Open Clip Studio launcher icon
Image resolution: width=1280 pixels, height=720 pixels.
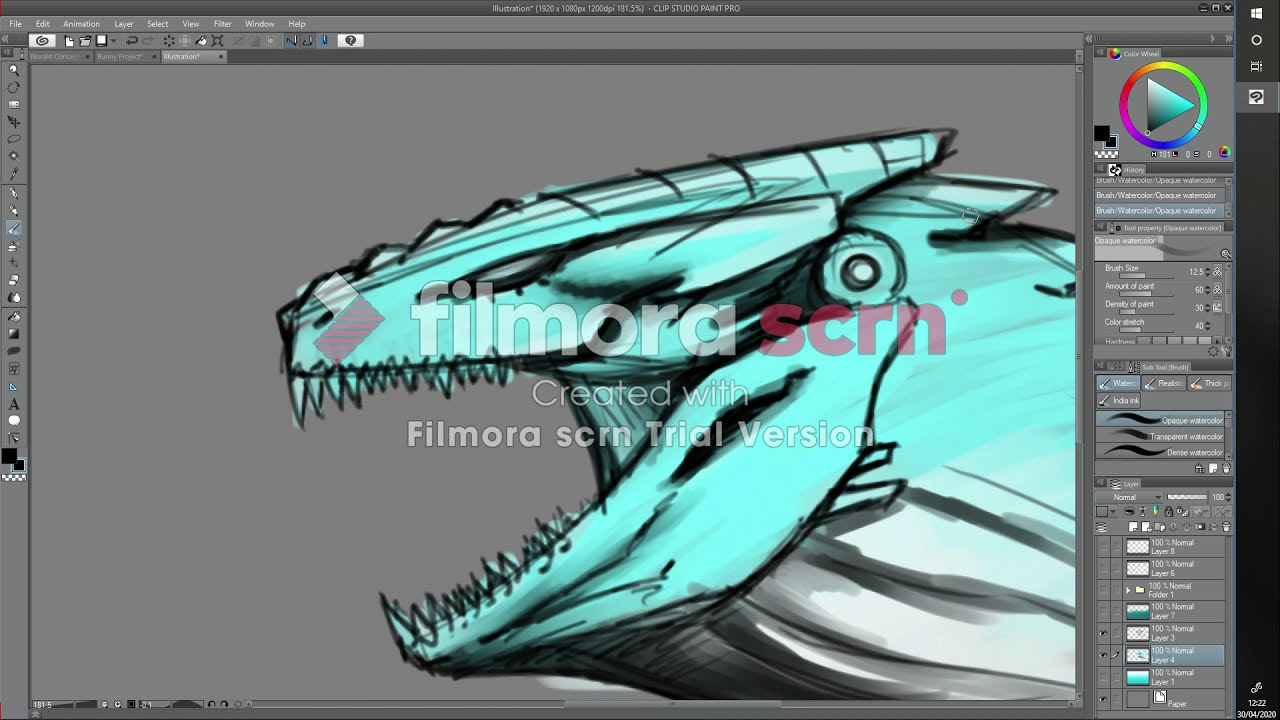coord(42,41)
